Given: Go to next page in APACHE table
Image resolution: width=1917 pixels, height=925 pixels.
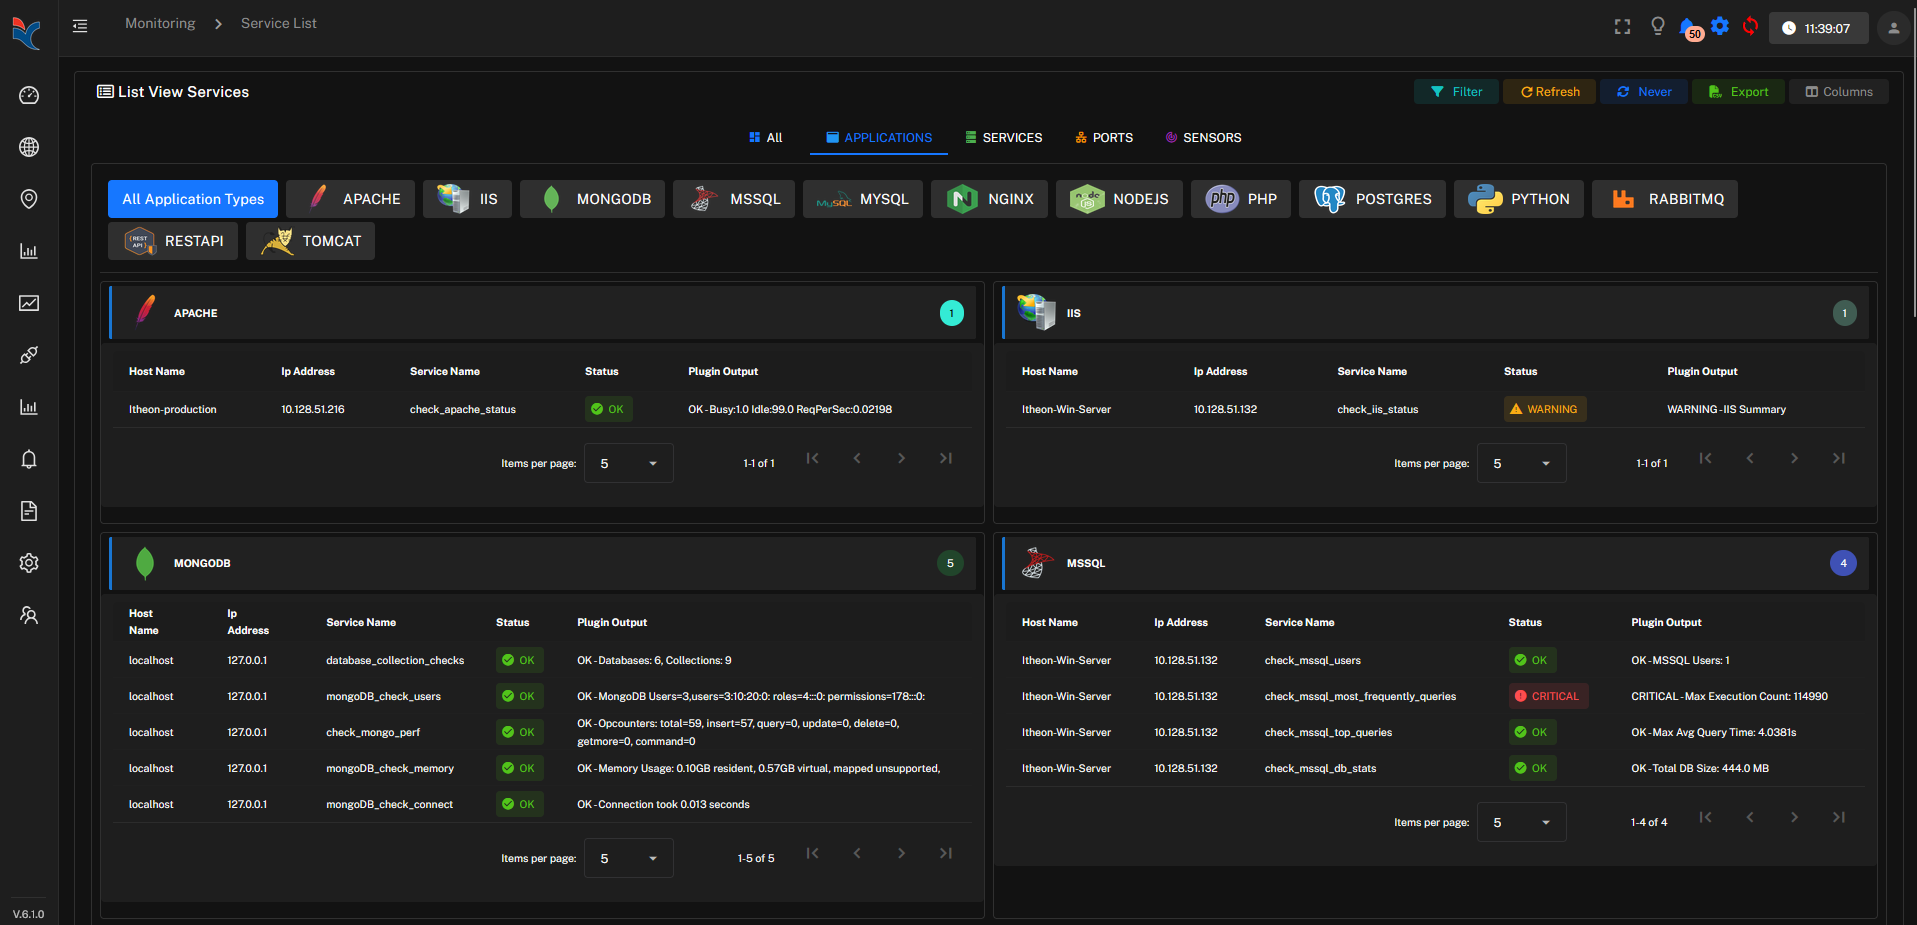Looking at the screenshot, I should tap(901, 458).
